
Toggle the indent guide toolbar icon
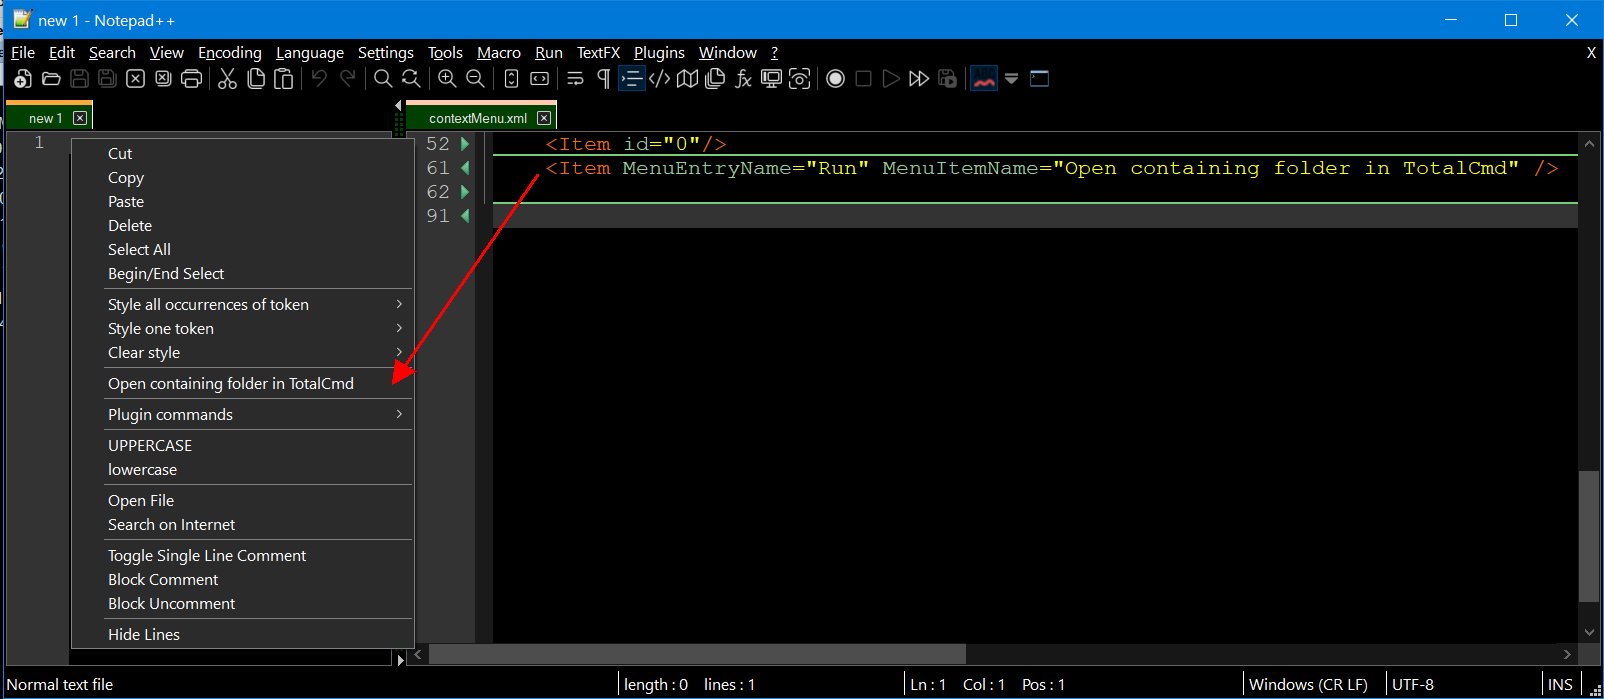point(631,79)
